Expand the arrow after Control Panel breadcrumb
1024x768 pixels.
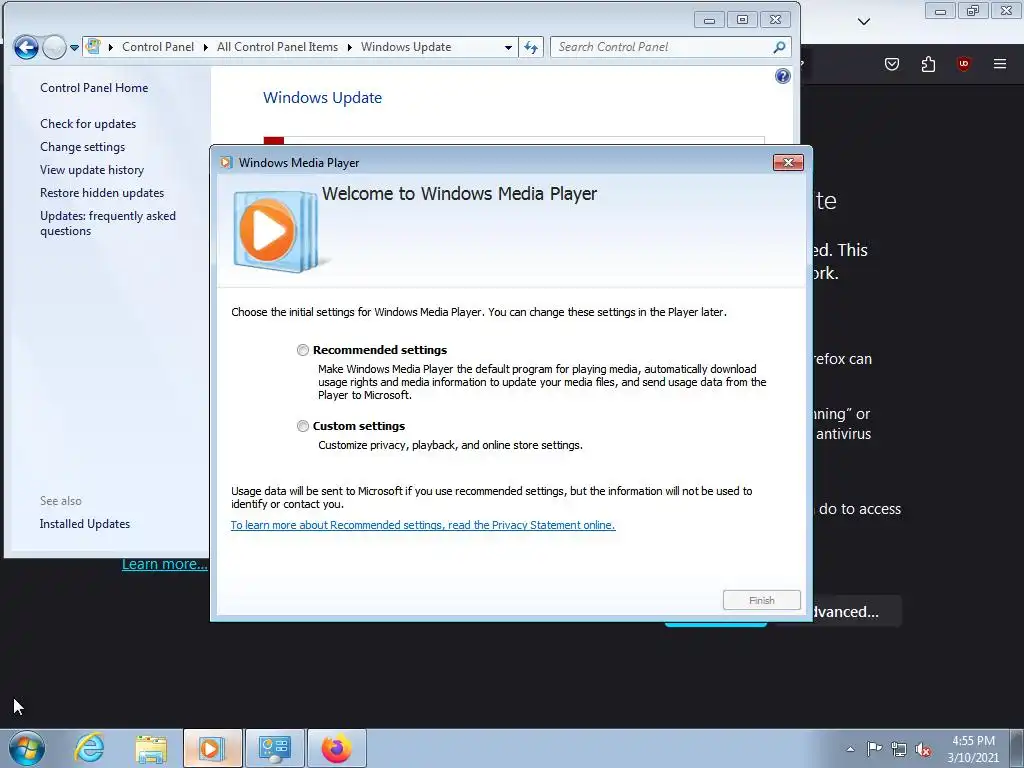[x=205, y=47]
